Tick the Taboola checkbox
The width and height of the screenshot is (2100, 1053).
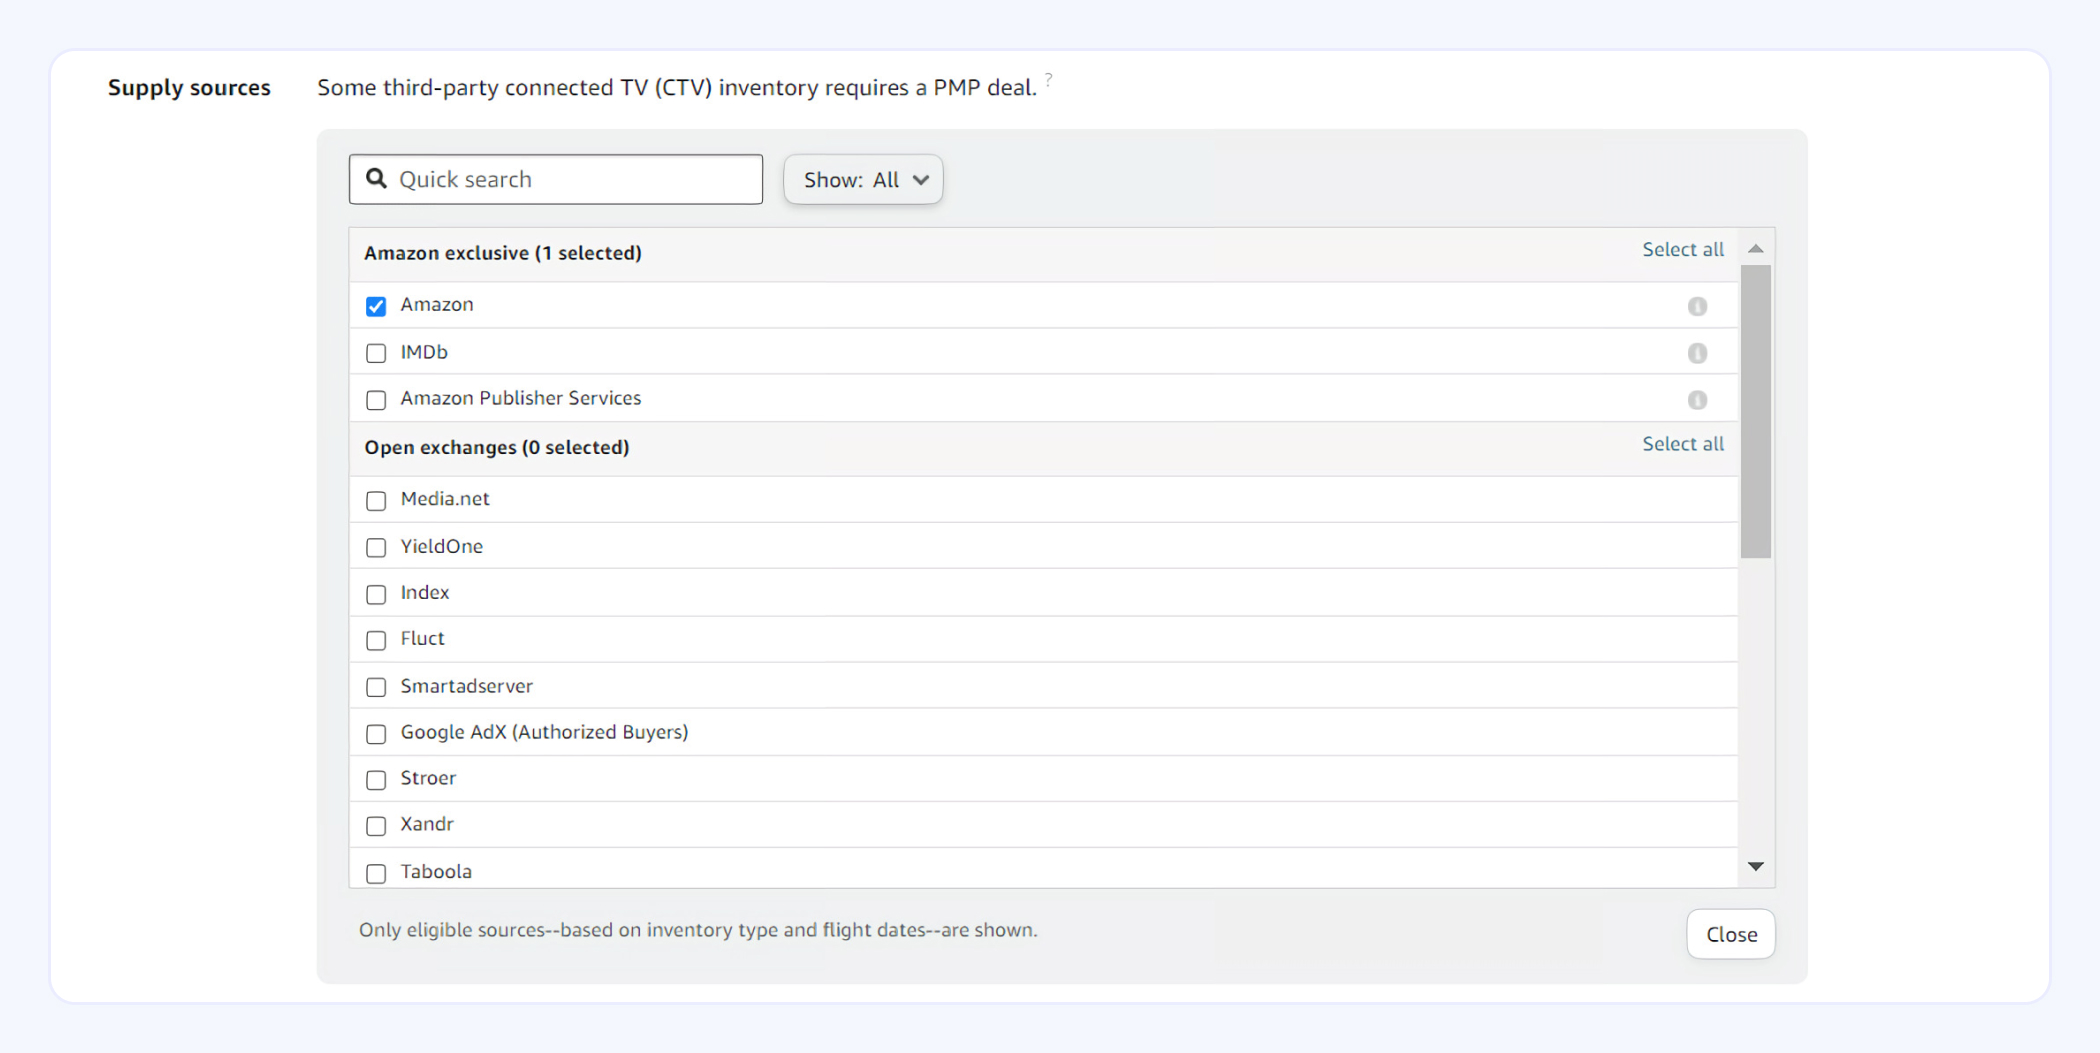click(x=376, y=873)
